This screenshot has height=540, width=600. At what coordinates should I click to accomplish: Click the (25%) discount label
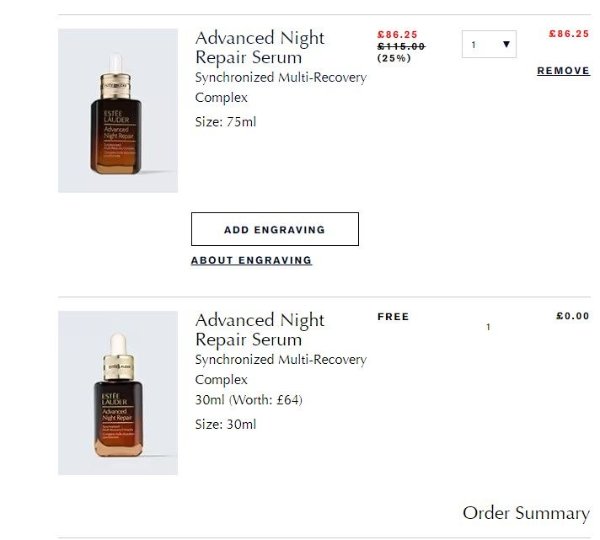pos(392,58)
